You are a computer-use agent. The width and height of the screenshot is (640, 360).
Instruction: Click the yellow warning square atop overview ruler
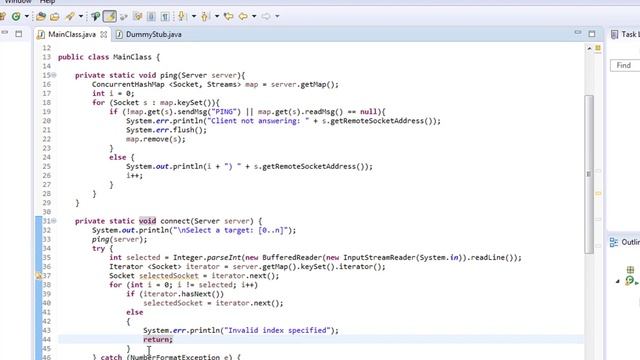click(x=598, y=48)
